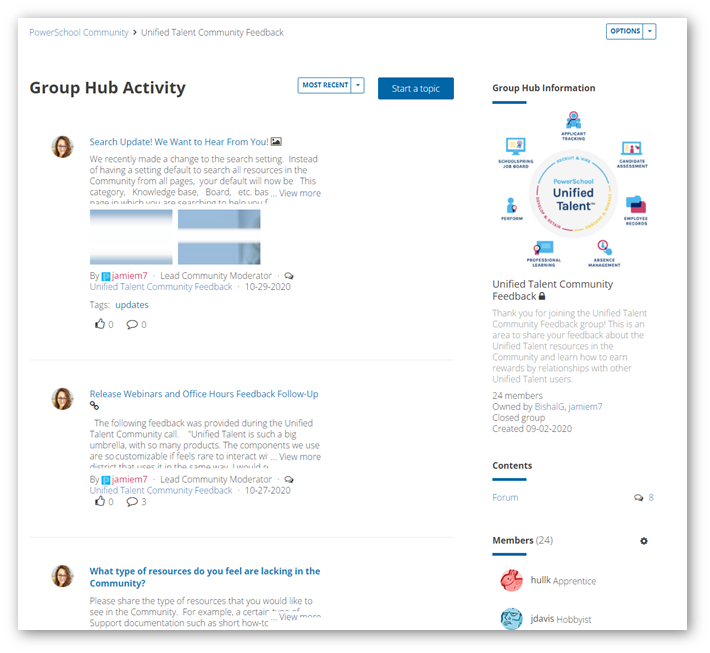
Task: Open Search Update! We Want to Hear topic
Action: (179, 142)
